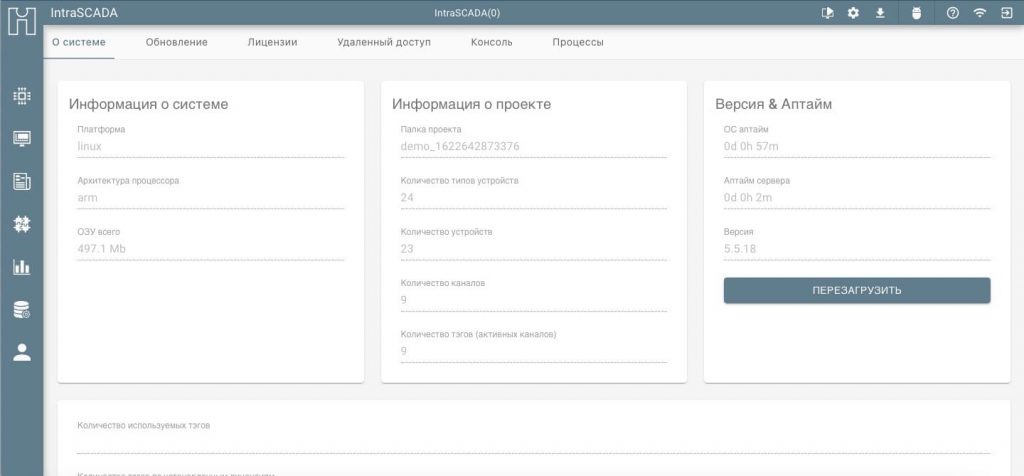Switch to the "Процессы" tab

click(578, 42)
